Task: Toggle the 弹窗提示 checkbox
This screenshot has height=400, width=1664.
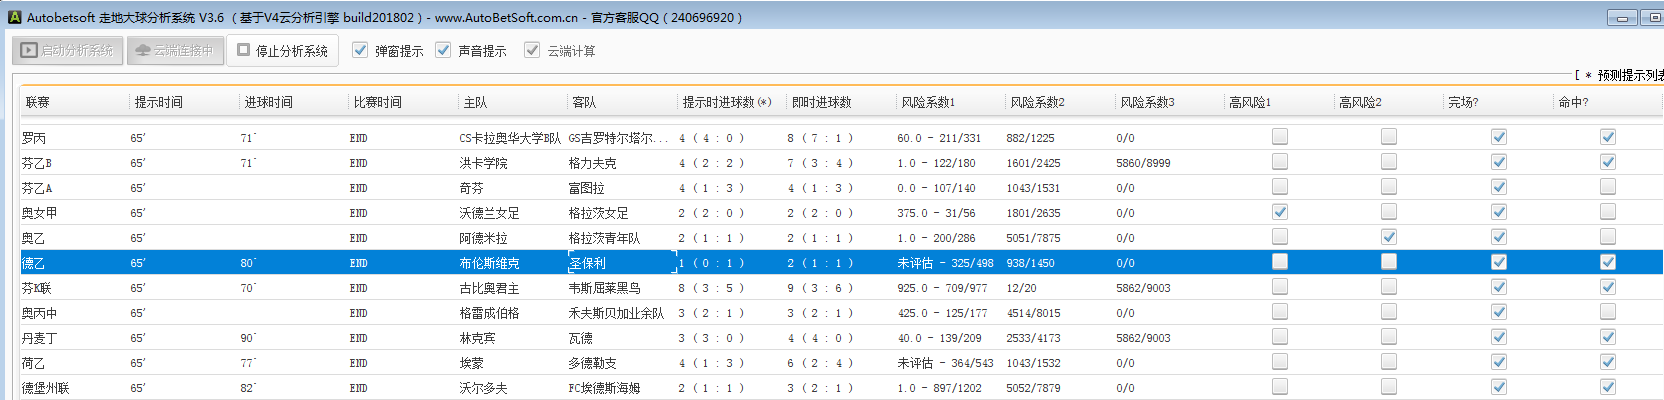Action: pos(360,50)
